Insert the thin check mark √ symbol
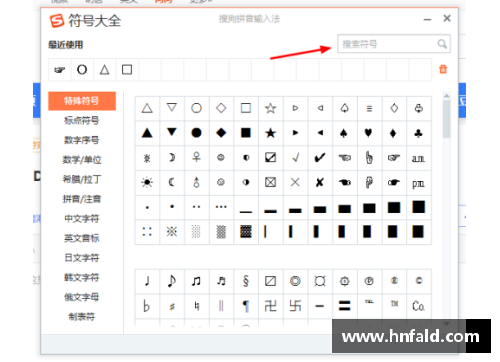 pyautogui.click(x=295, y=158)
